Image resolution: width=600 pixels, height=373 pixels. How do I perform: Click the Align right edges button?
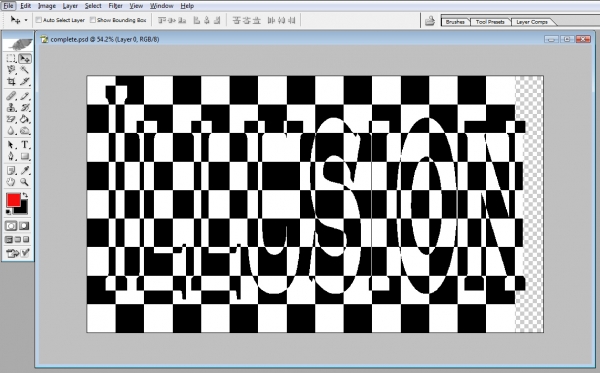[x=217, y=20]
